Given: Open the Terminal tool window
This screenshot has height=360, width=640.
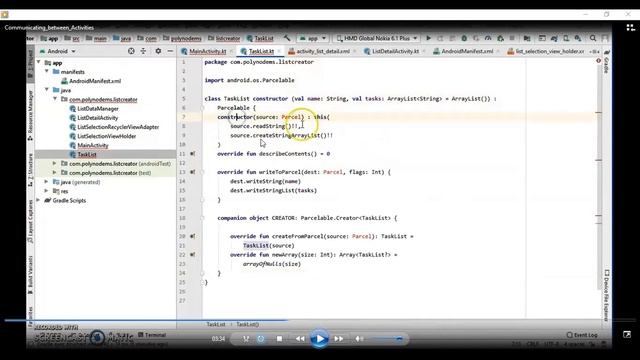Looking at the screenshot, I should click(x=152, y=335).
